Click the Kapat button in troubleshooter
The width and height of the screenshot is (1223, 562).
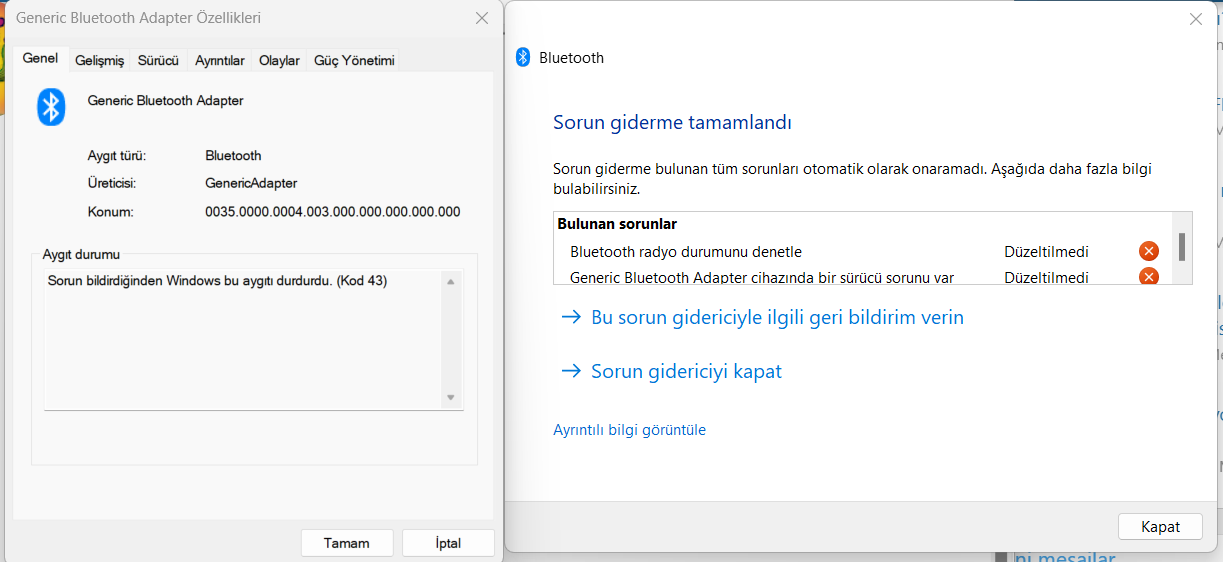click(x=1160, y=527)
